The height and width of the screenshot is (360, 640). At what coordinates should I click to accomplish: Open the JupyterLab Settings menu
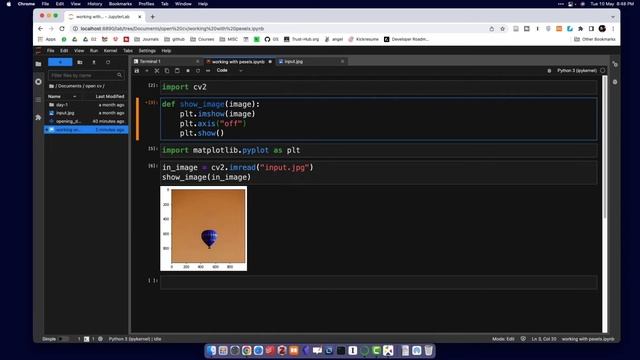(147, 51)
